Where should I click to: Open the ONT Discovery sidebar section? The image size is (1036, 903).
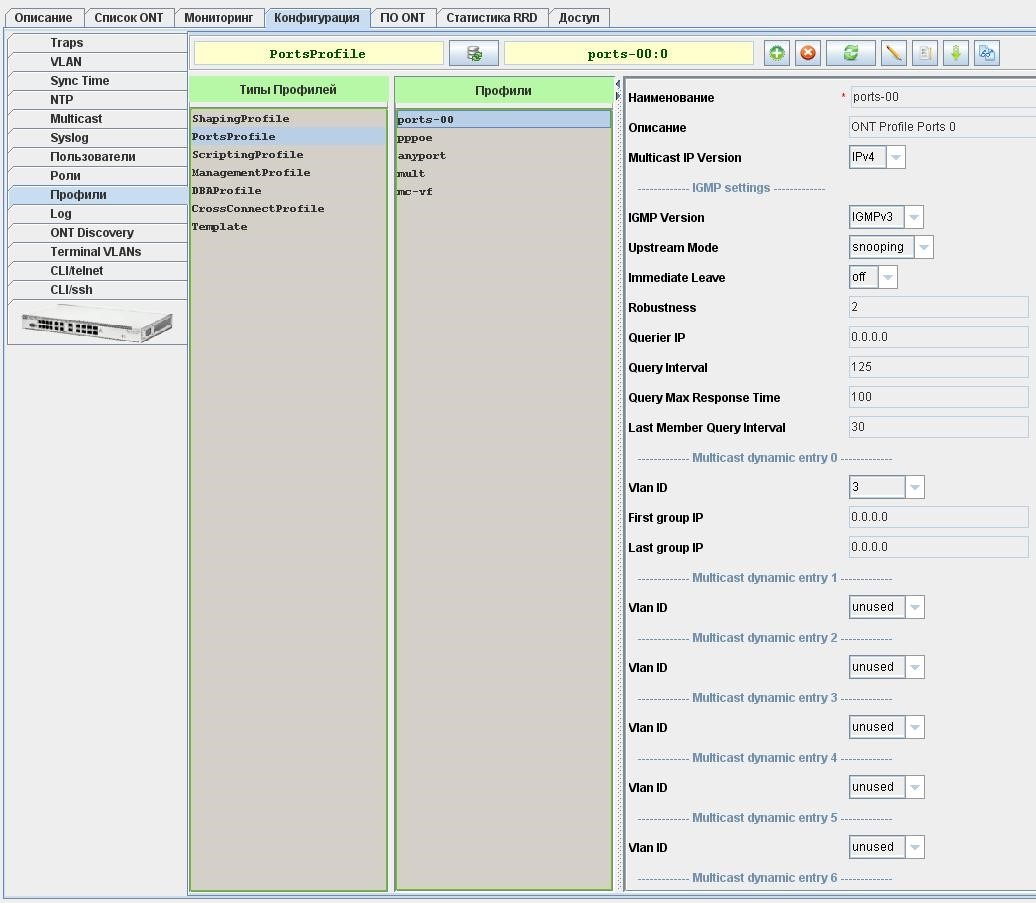coord(92,233)
